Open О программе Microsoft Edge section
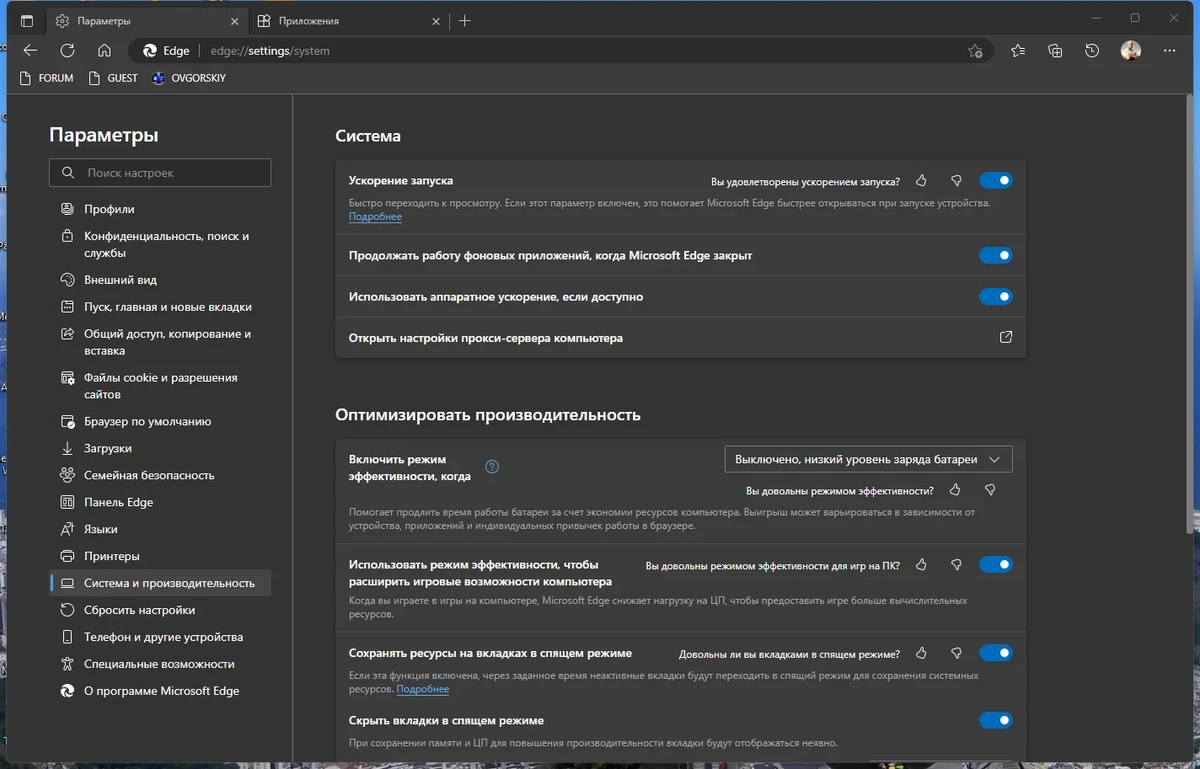The width and height of the screenshot is (1200, 769). click(x=160, y=691)
